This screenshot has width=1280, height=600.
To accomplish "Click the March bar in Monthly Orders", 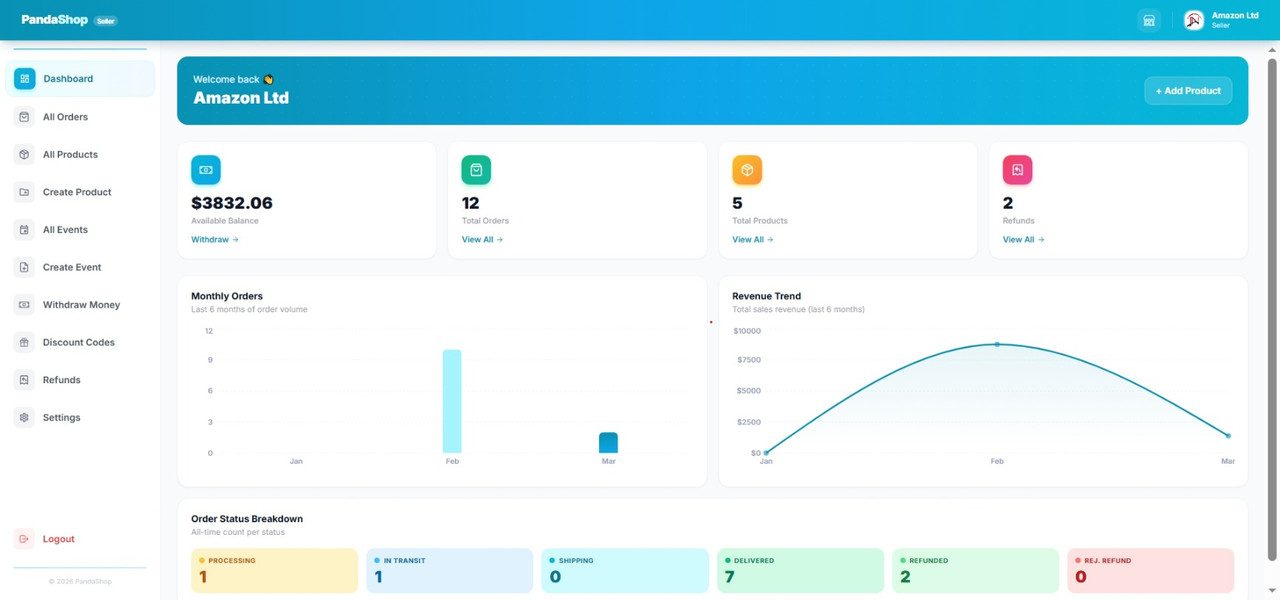I will [x=608, y=443].
